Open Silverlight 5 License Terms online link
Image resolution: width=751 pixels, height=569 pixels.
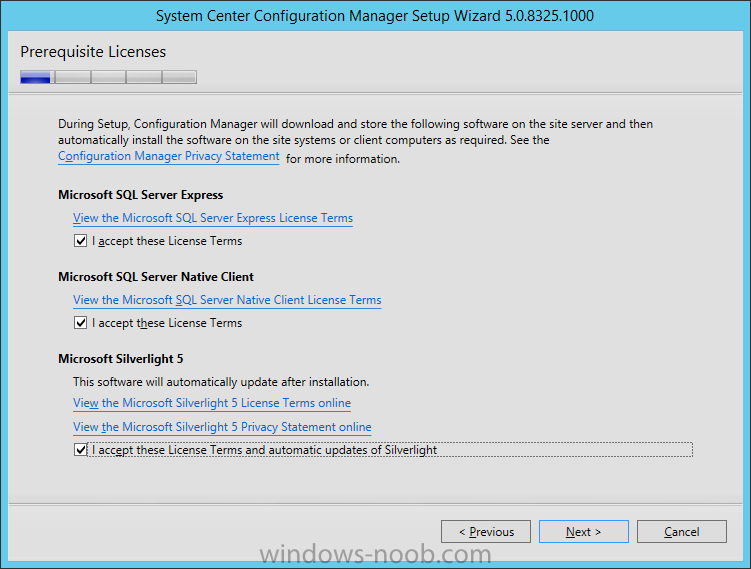pyautogui.click(x=212, y=403)
